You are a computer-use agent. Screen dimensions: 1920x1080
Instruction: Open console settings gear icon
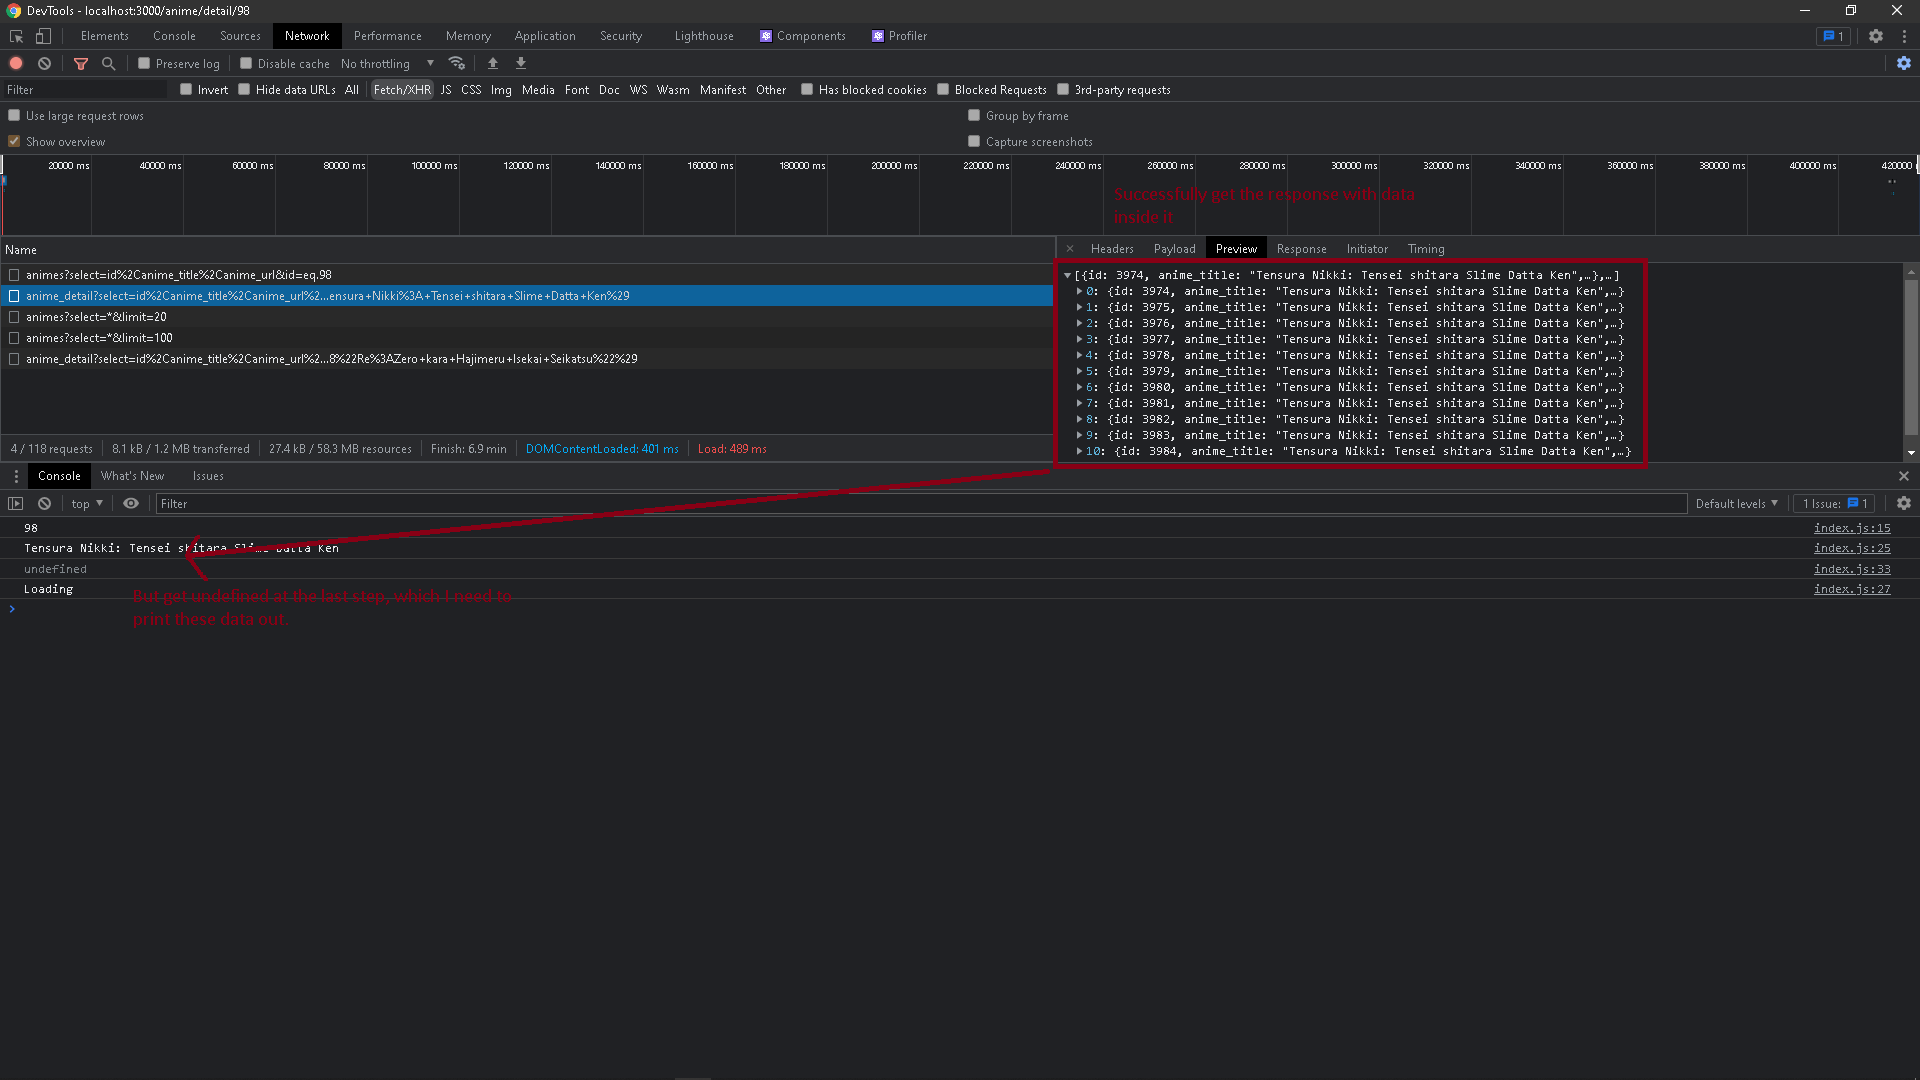1904,504
